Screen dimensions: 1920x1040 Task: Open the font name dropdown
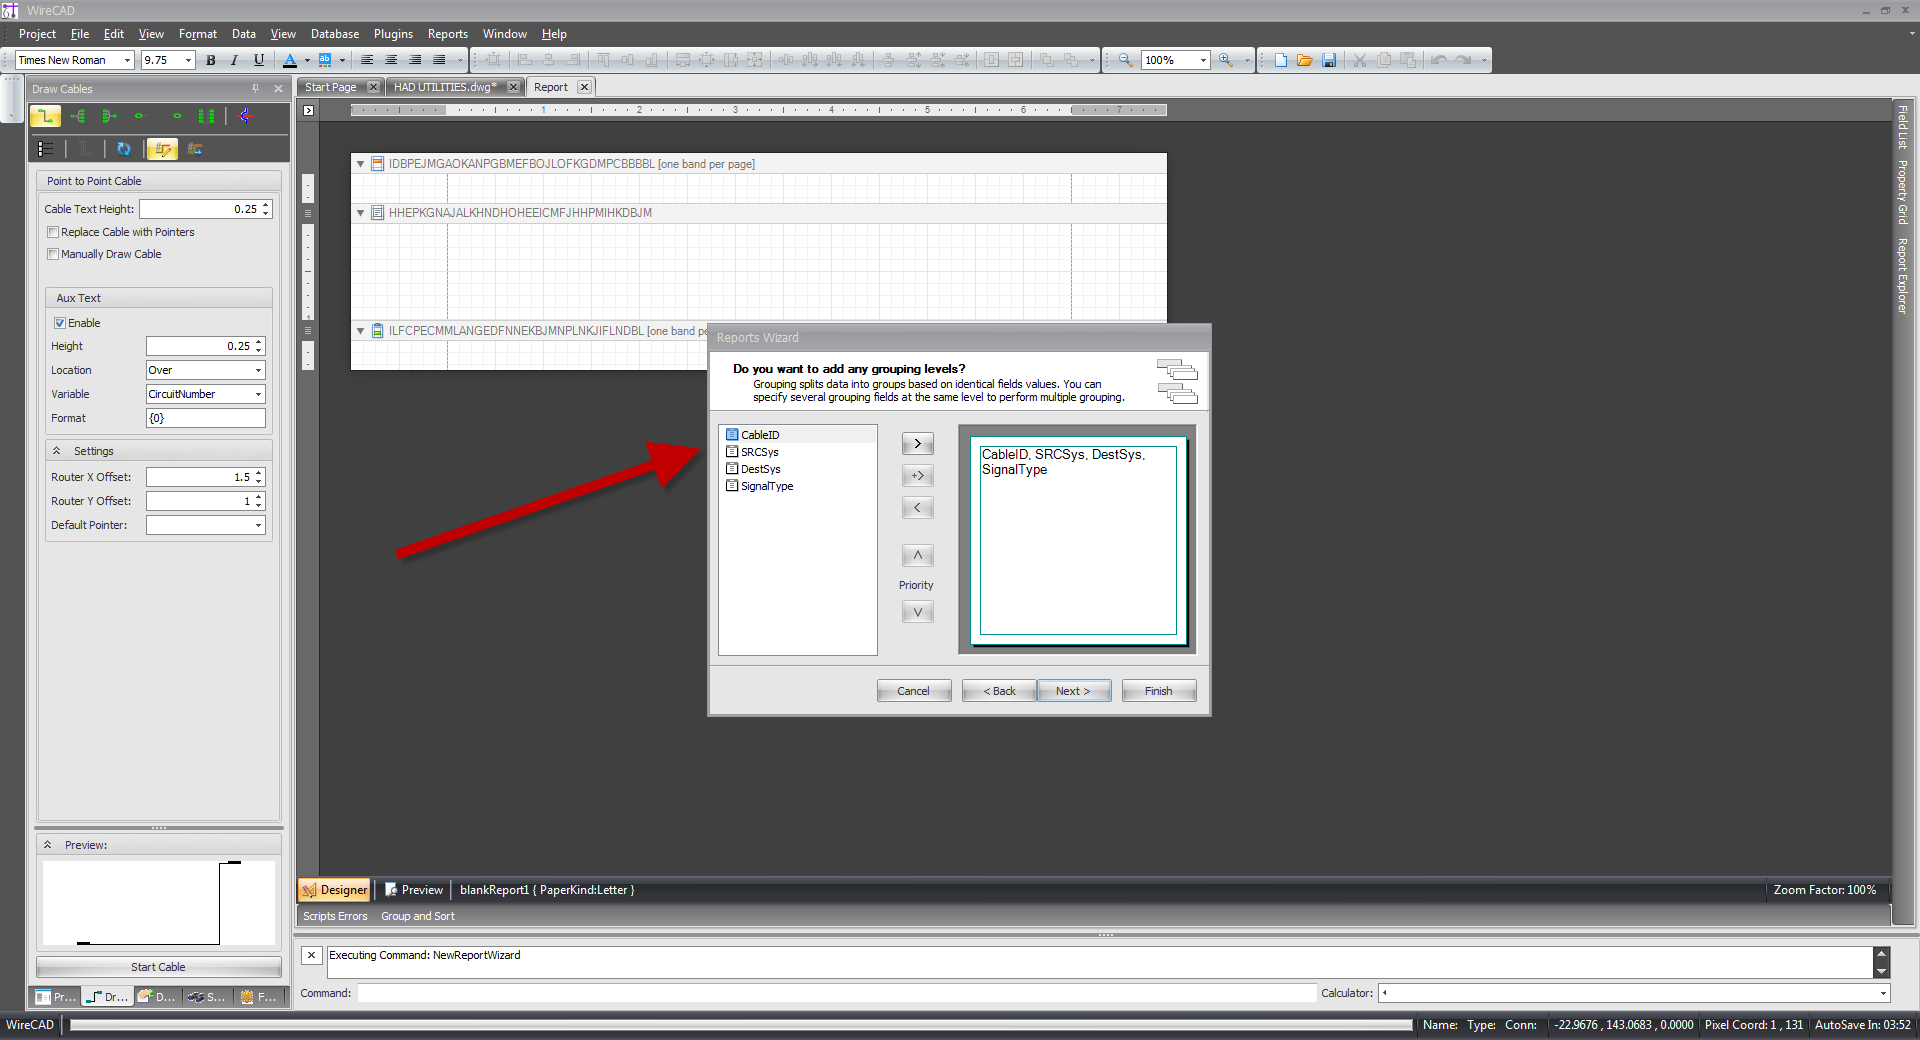point(127,60)
